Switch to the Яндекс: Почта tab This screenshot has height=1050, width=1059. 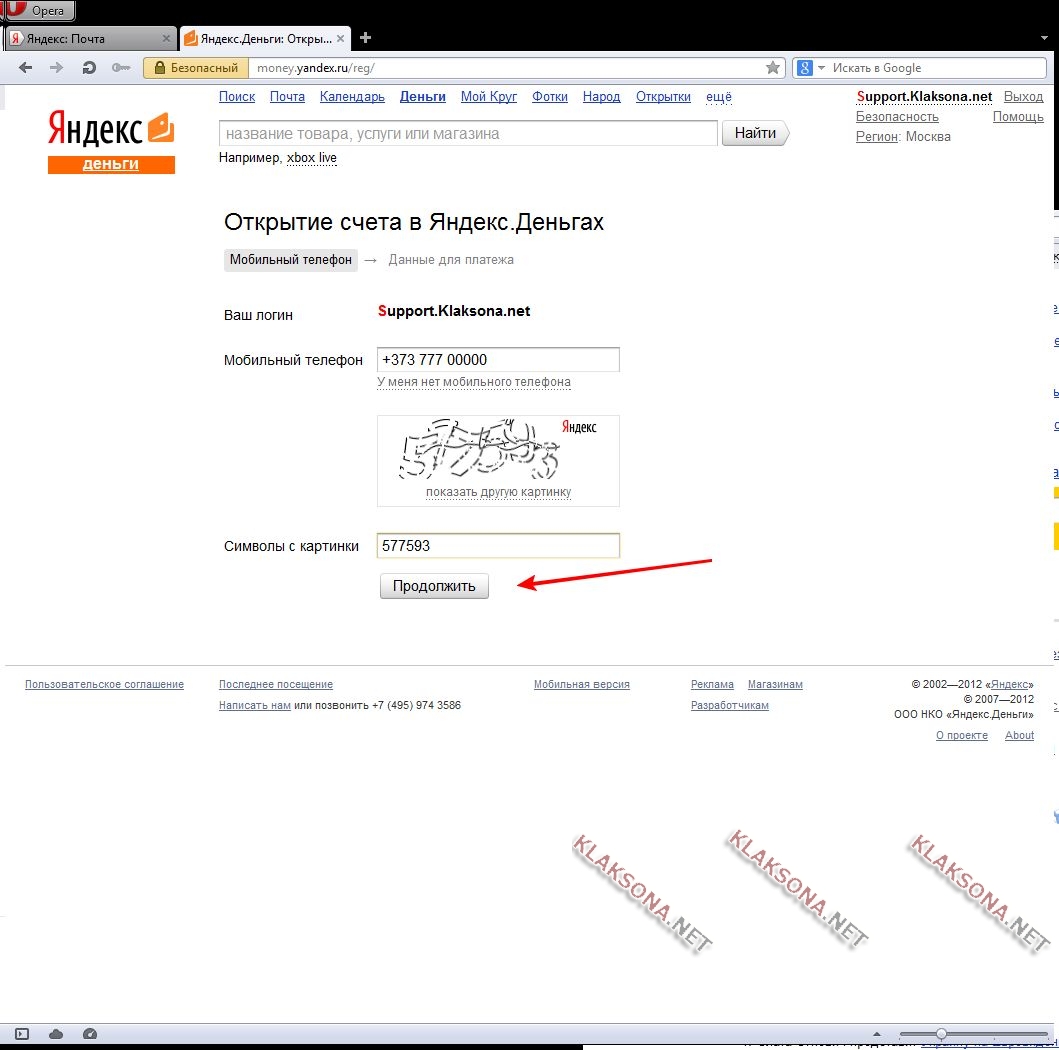(x=91, y=38)
